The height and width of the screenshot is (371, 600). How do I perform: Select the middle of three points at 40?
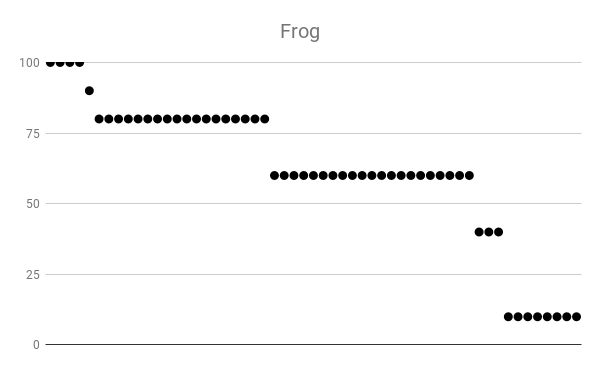[489, 232]
